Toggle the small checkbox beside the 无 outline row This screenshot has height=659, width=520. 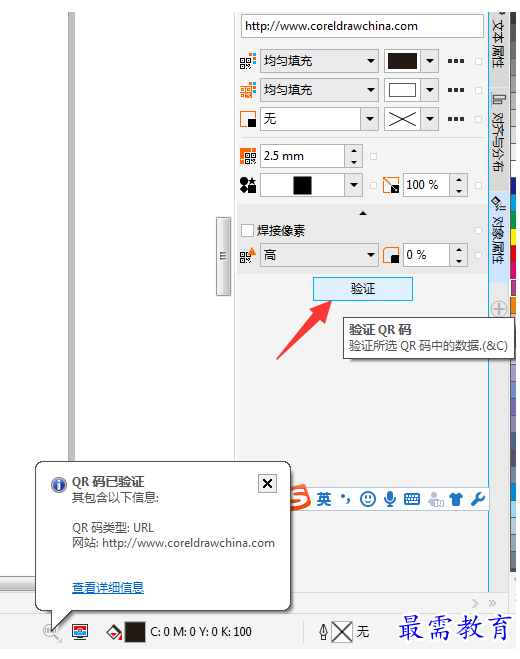pyautogui.click(x=478, y=119)
